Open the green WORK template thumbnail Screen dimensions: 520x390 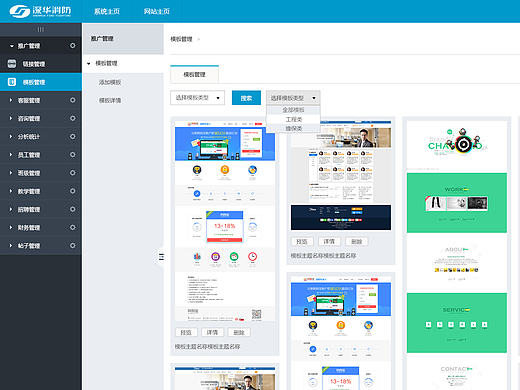(457, 203)
